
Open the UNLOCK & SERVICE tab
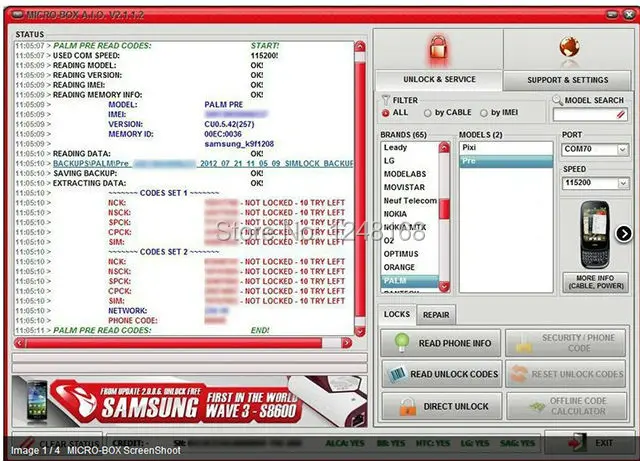point(439,80)
